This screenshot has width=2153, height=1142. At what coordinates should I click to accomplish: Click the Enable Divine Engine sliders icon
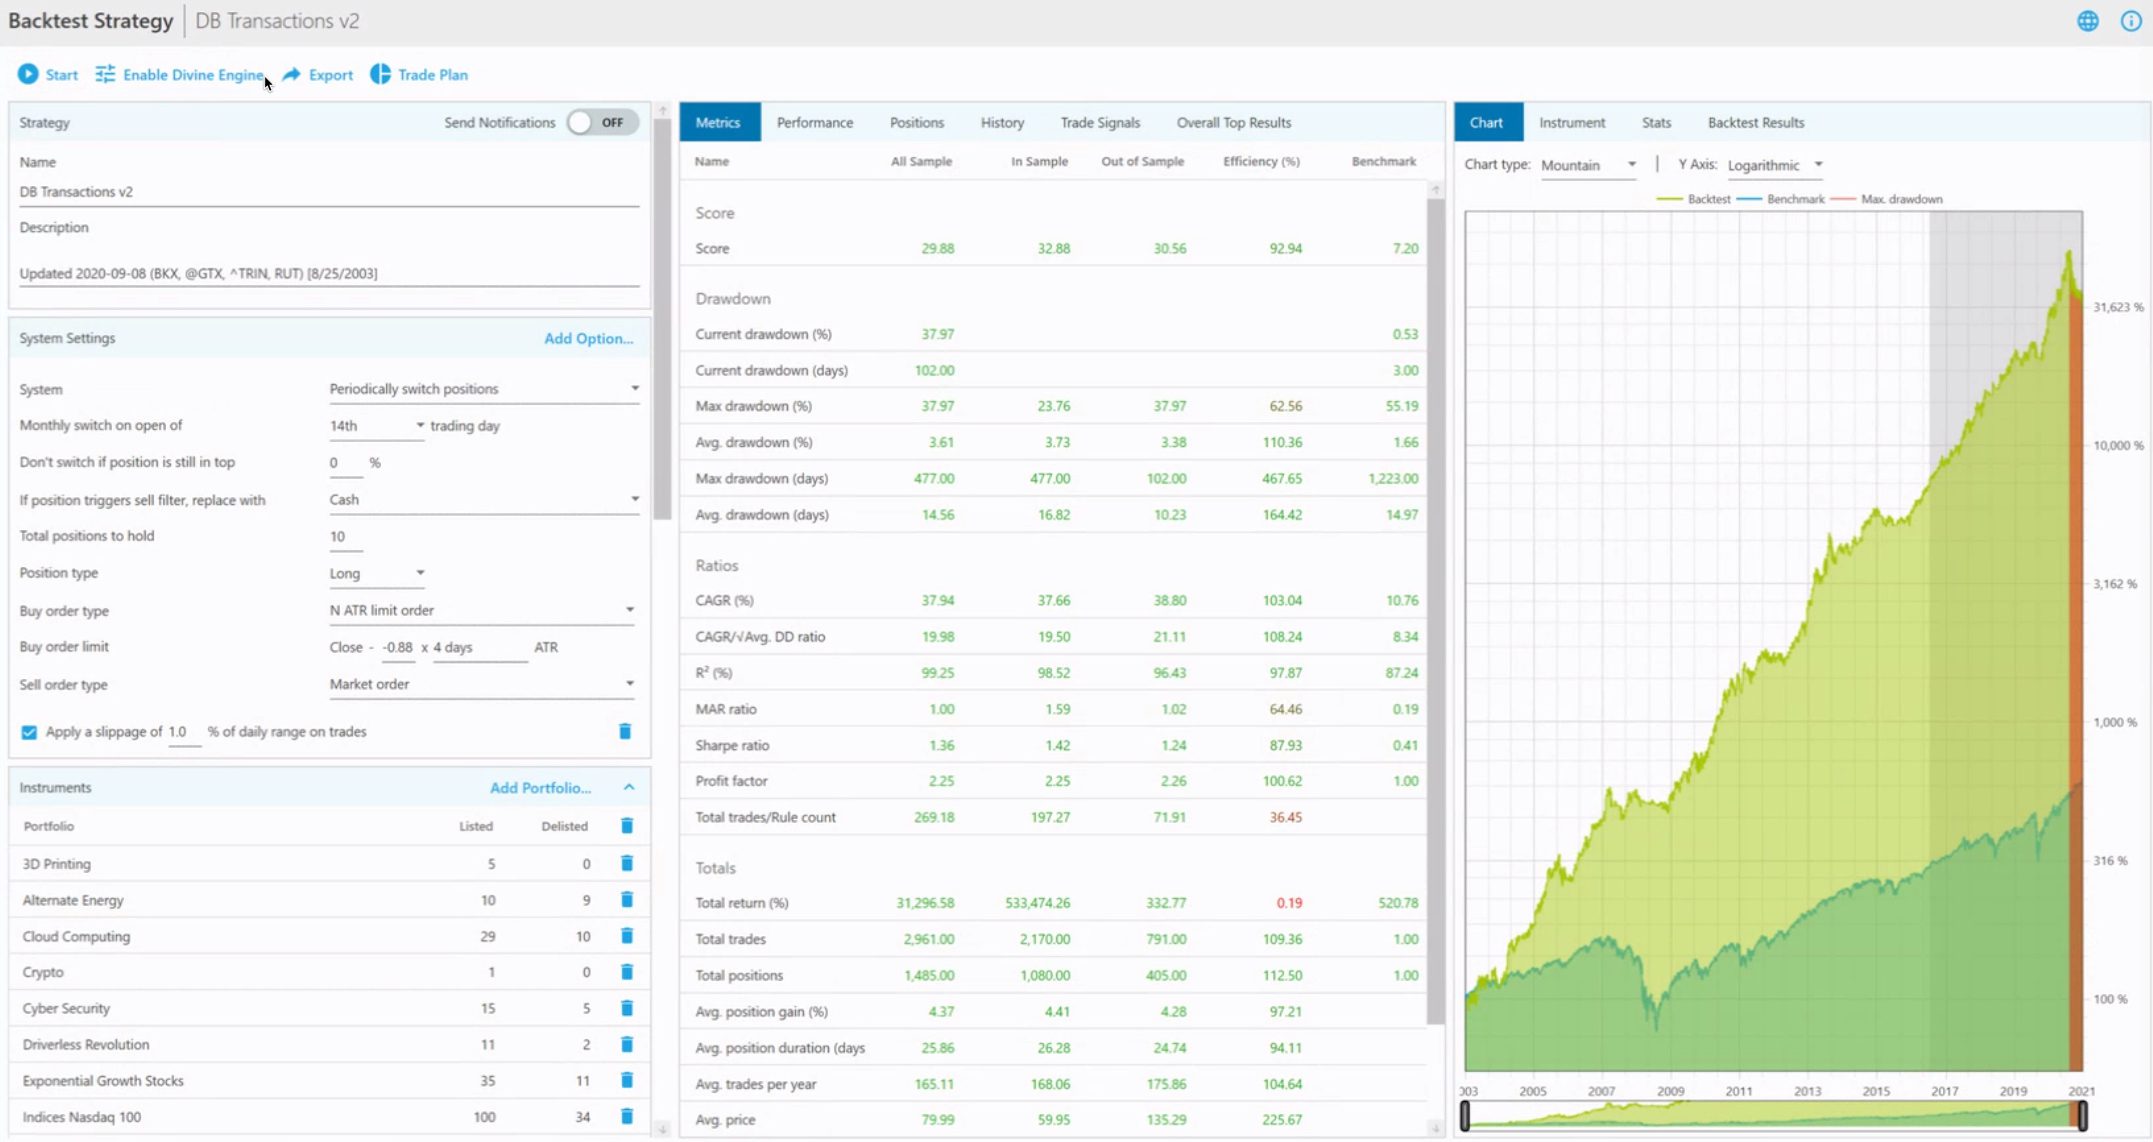[x=105, y=74]
